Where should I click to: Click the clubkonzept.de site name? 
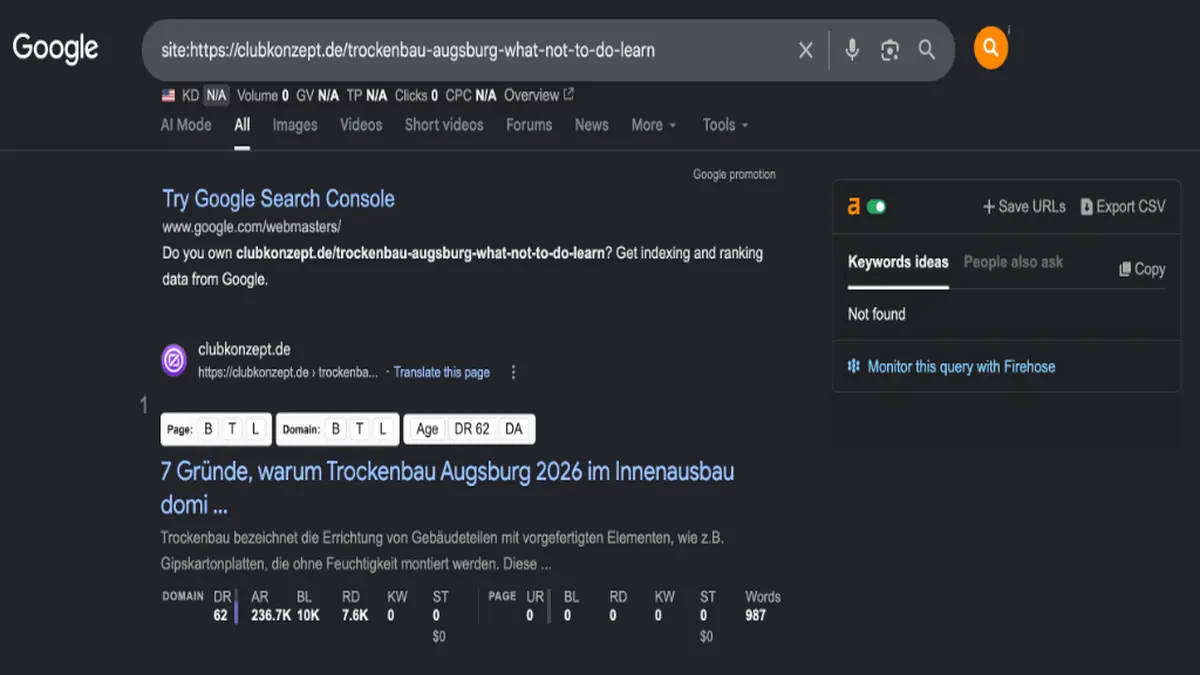tap(245, 349)
